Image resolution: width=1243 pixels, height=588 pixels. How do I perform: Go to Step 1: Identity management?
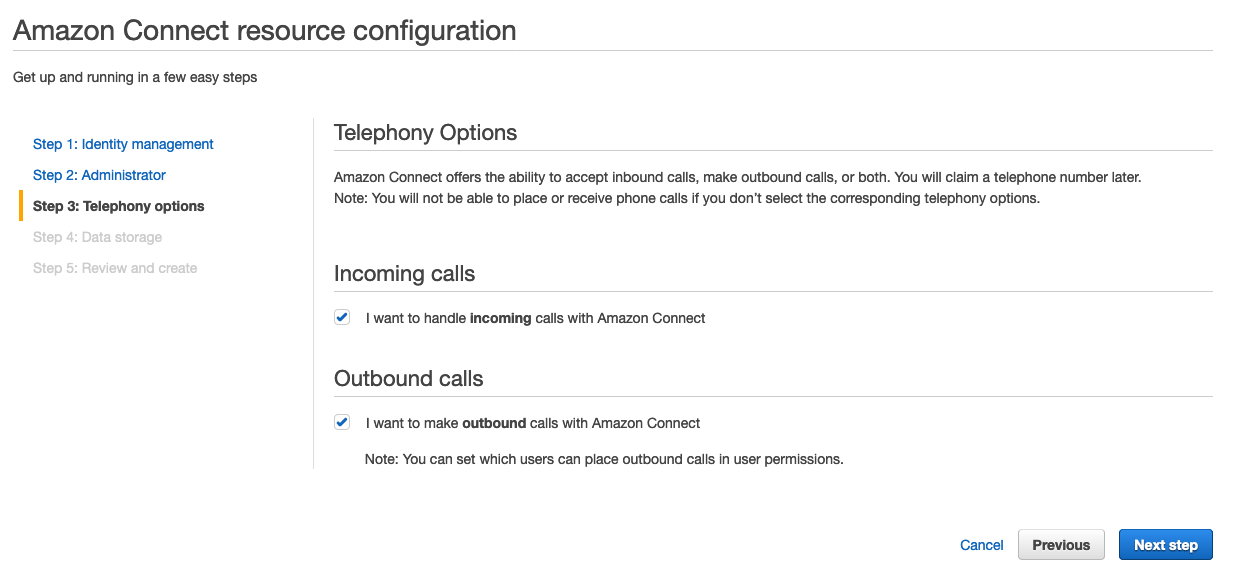tap(123, 144)
